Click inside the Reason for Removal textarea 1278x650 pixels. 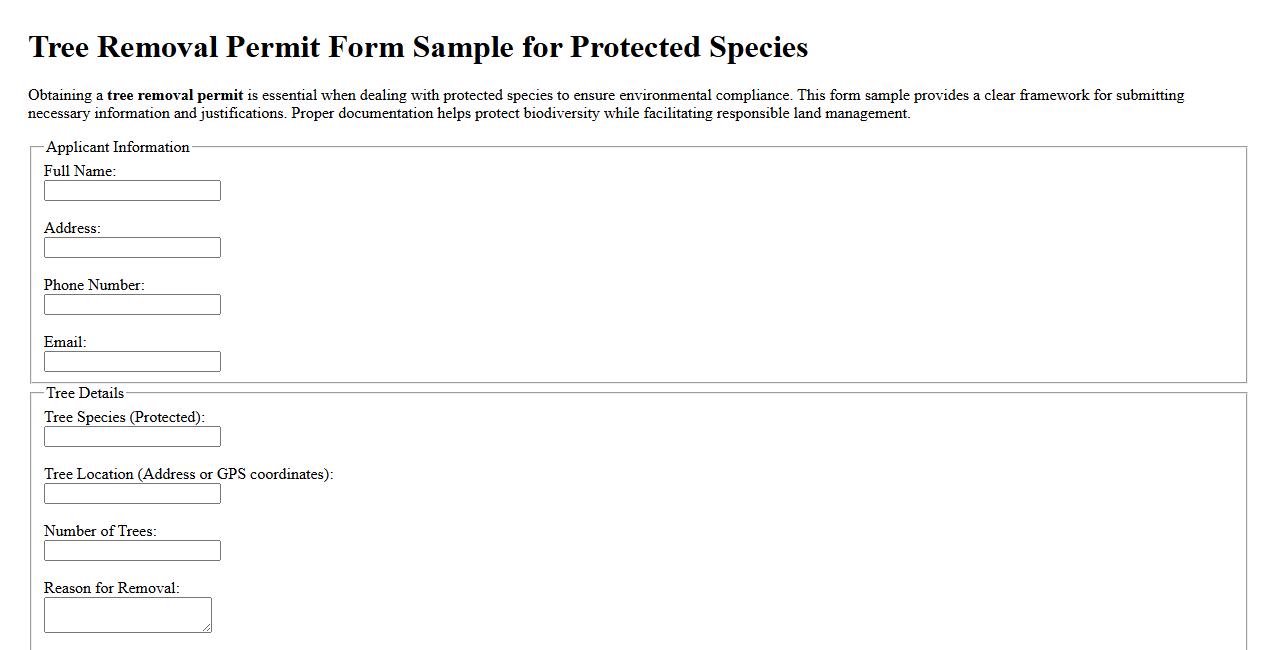click(x=128, y=613)
